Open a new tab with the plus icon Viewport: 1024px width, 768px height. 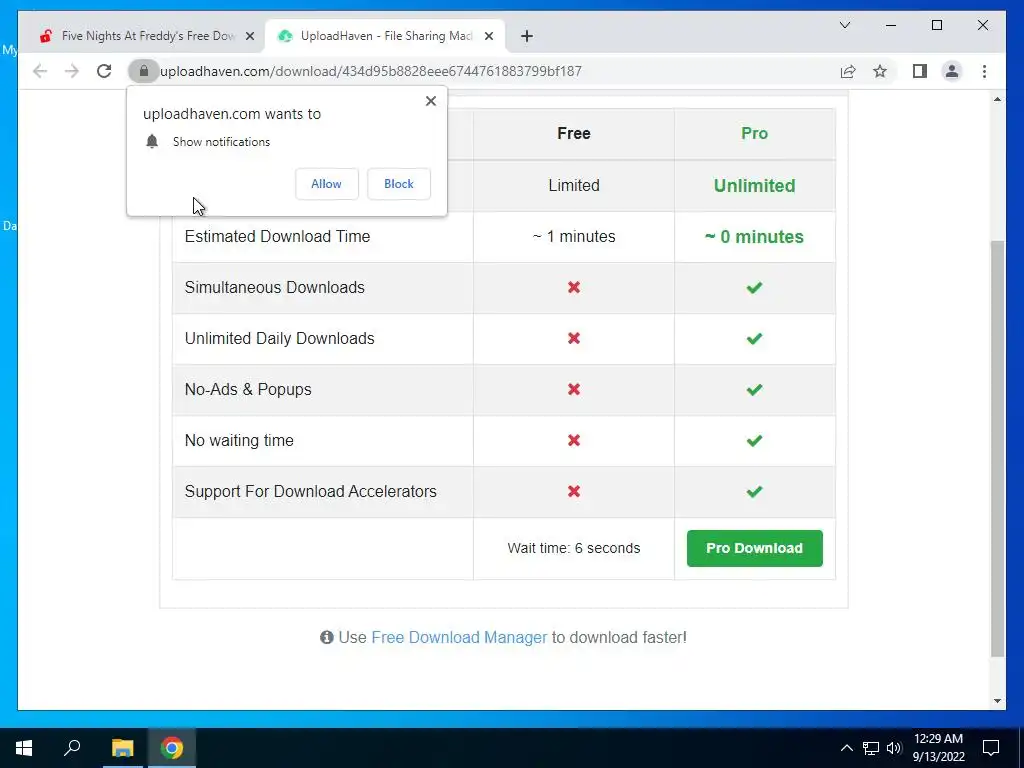pyautogui.click(x=527, y=36)
